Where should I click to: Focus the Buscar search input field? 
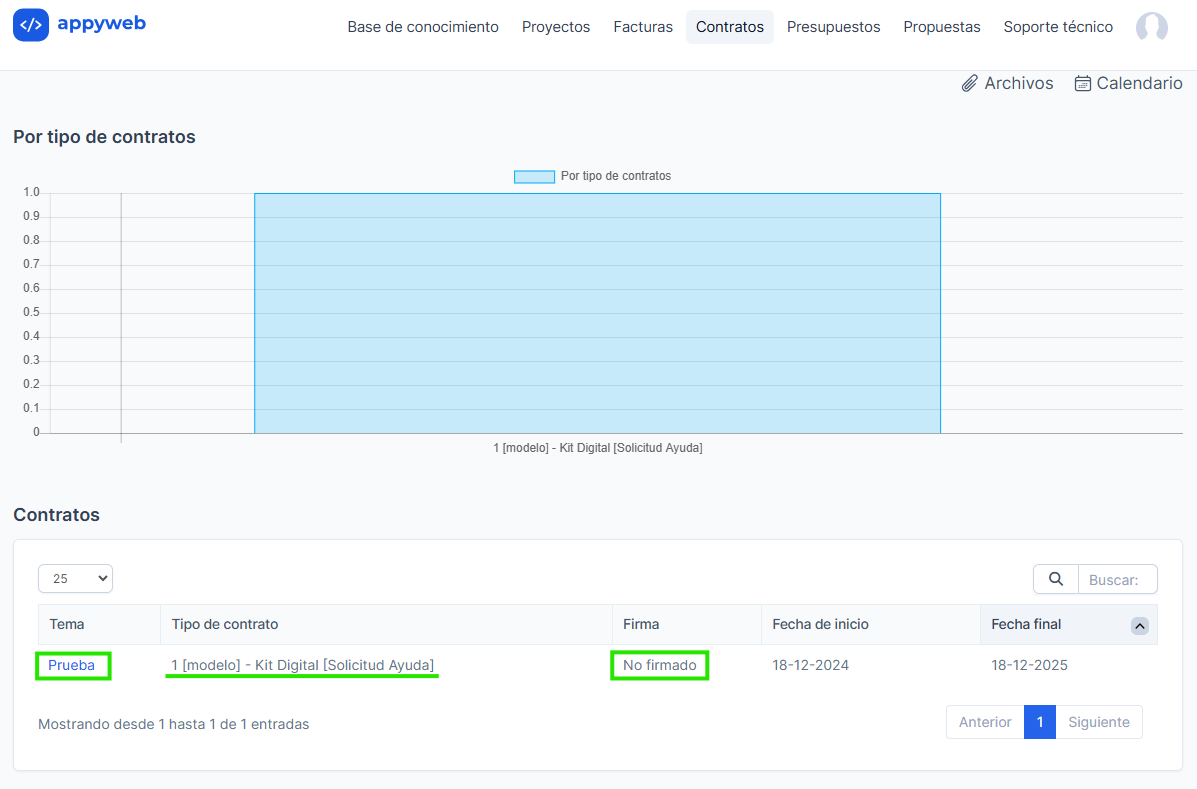click(1117, 579)
